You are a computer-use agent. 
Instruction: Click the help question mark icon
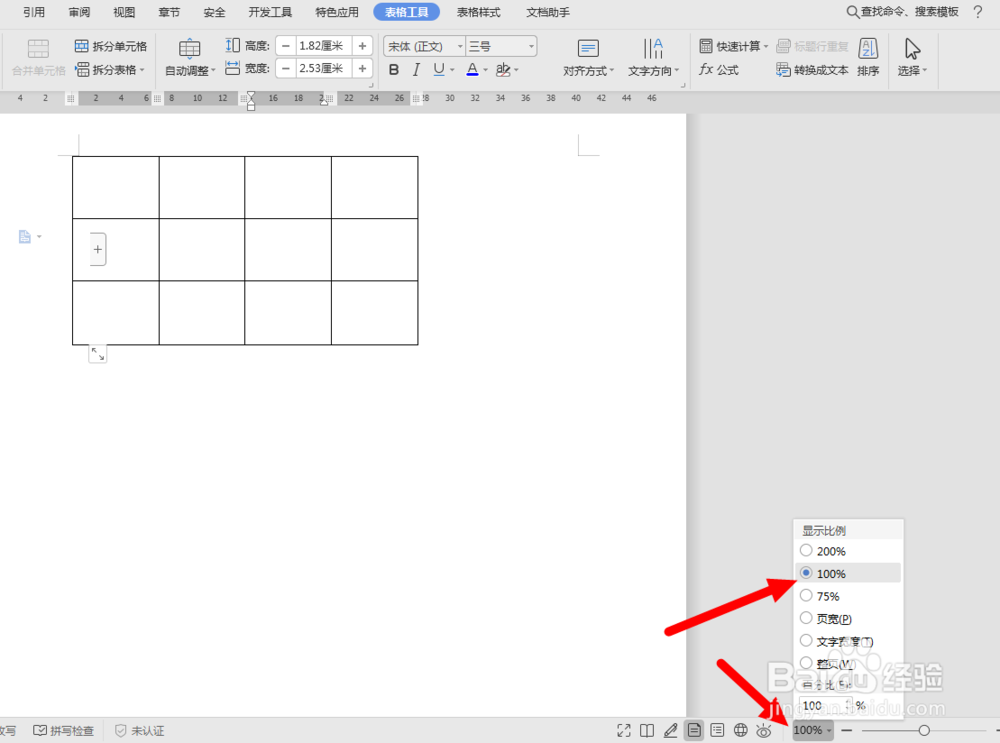point(978,11)
